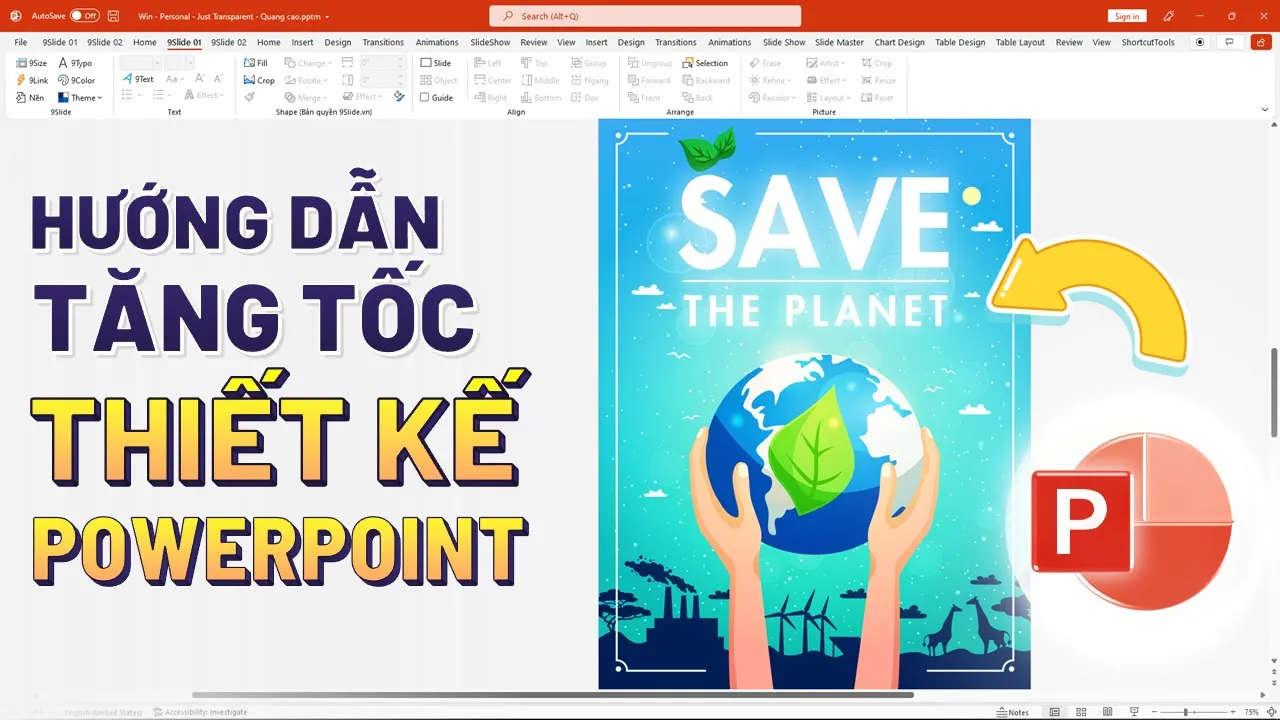Open the Comments pane icon
Viewport: 1280px width, 720px height.
pyautogui.click(x=1230, y=42)
